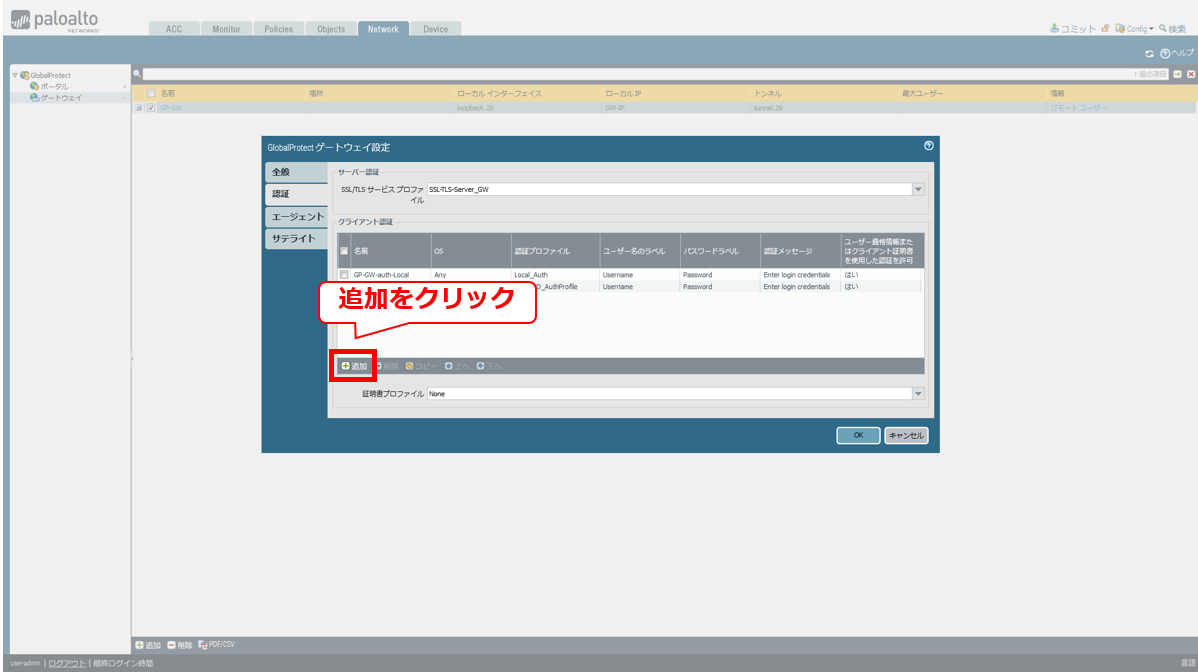Click the magnifier icon of the filter bar
Screen dimensions: 1198x672
137,74
